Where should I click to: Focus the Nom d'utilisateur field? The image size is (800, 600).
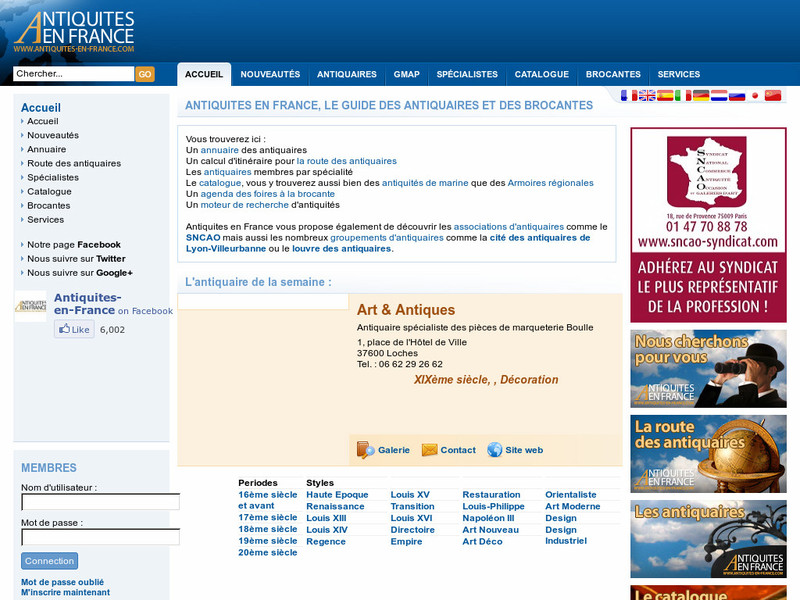(x=101, y=502)
